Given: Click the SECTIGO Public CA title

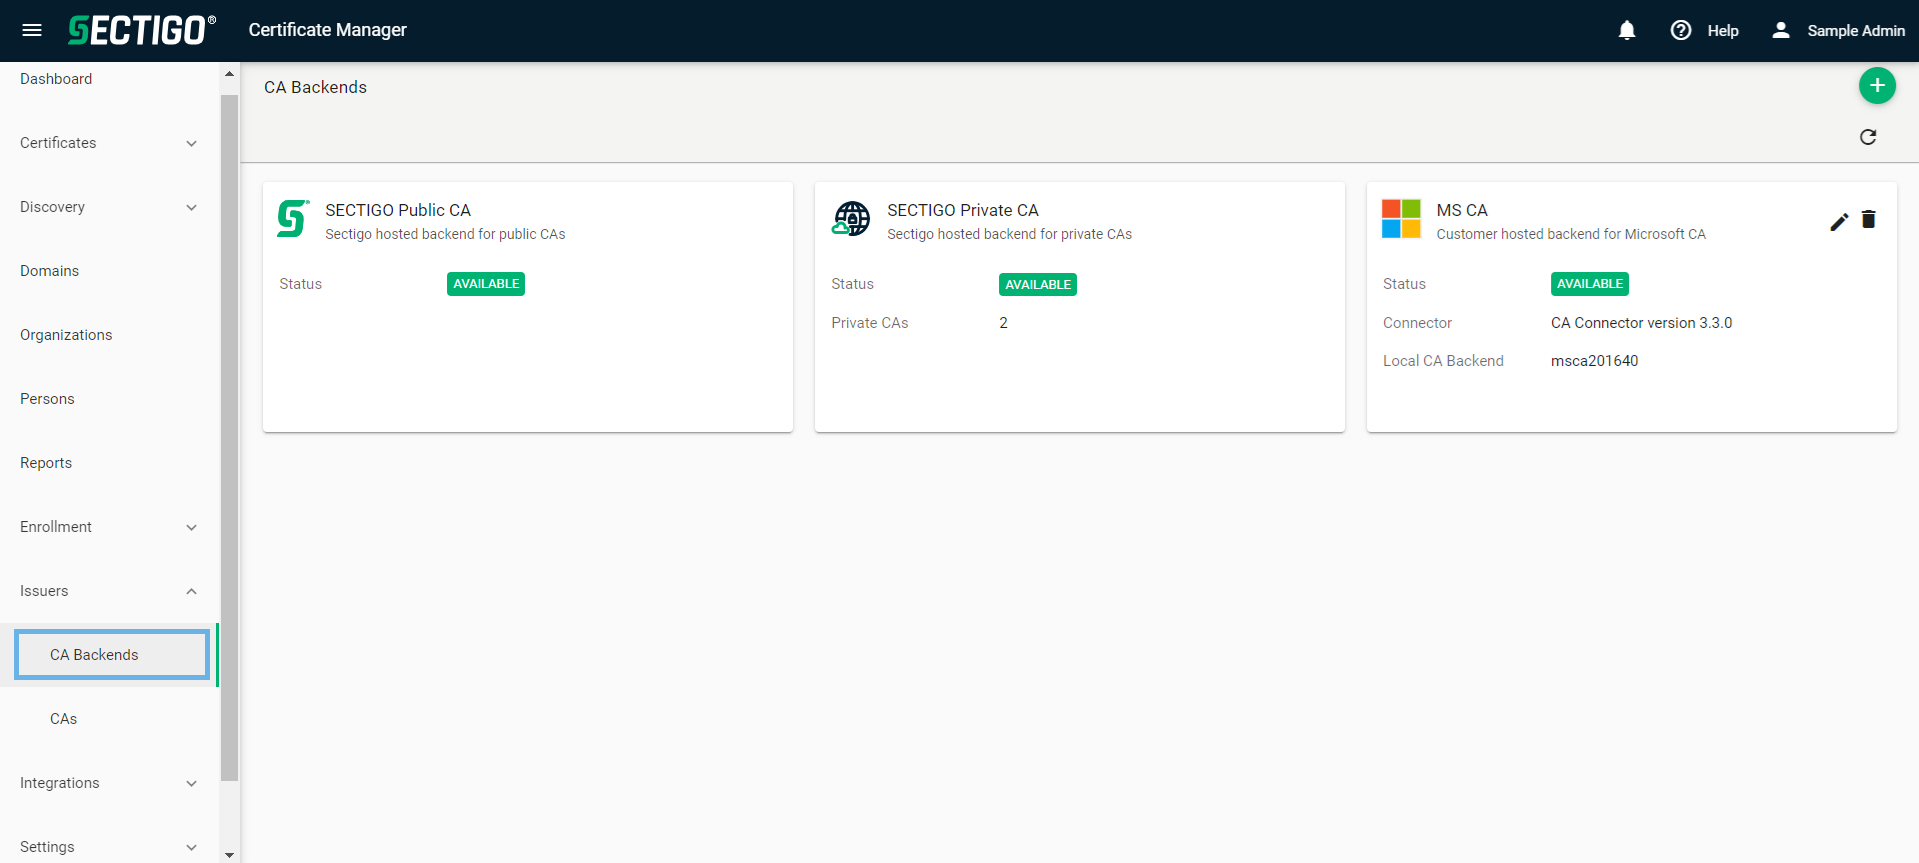Looking at the screenshot, I should click(x=398, y=210).
